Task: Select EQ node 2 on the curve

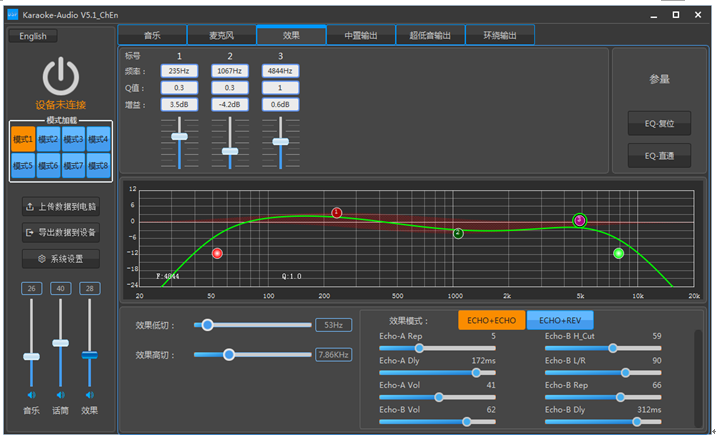Action: tap(458, 233)
